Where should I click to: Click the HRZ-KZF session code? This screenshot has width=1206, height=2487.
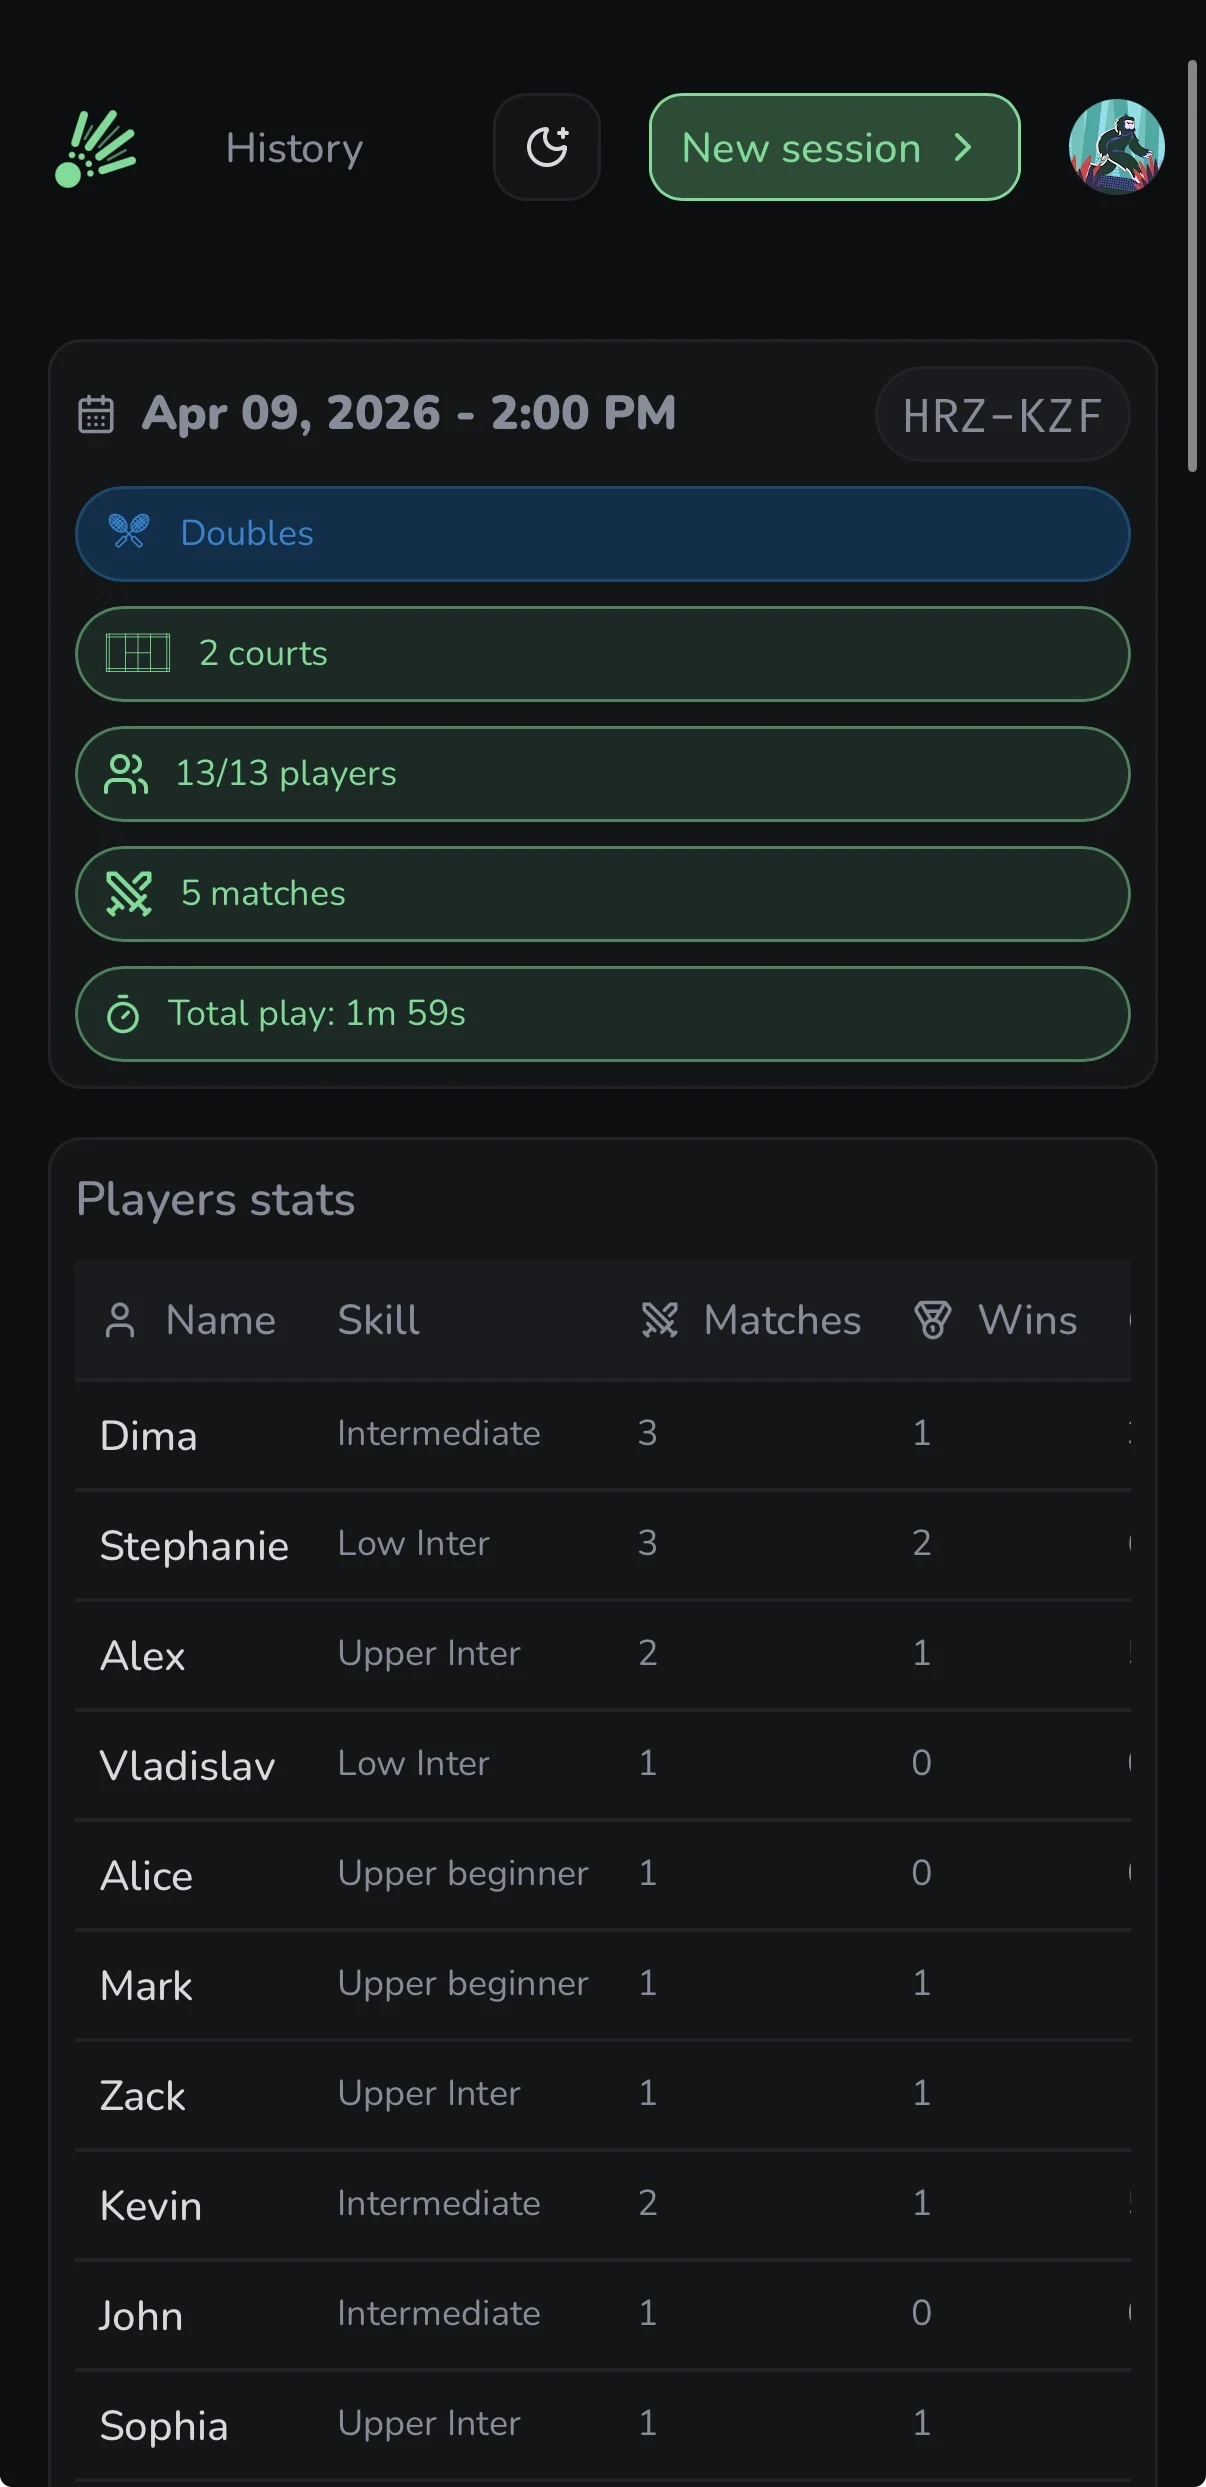(1002, 413)
